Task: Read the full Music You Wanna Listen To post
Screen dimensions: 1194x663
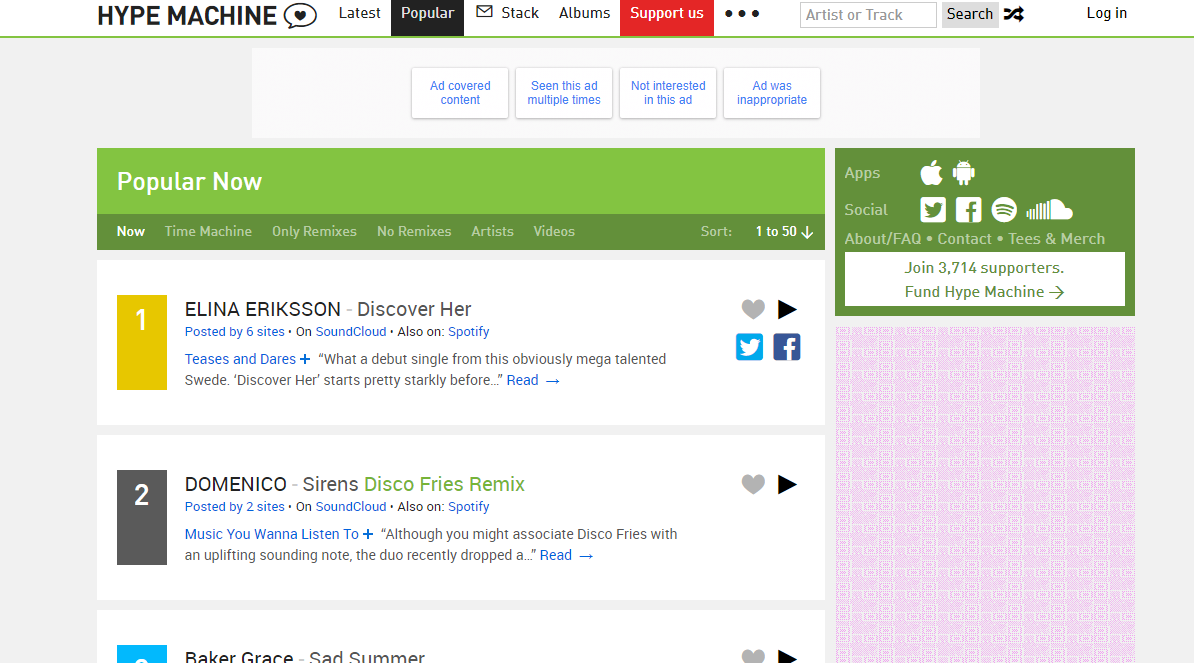Action: (x=567, y=556)
